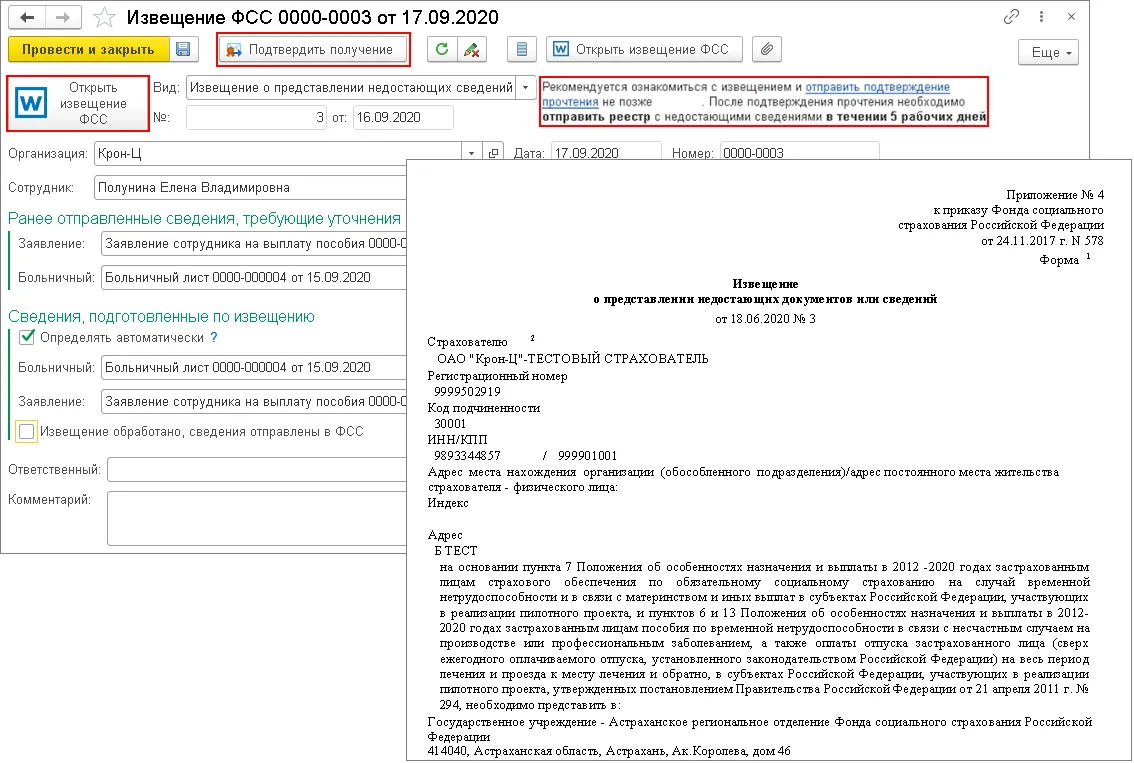Copy link using chain icon in title bar

[1012, 18]
